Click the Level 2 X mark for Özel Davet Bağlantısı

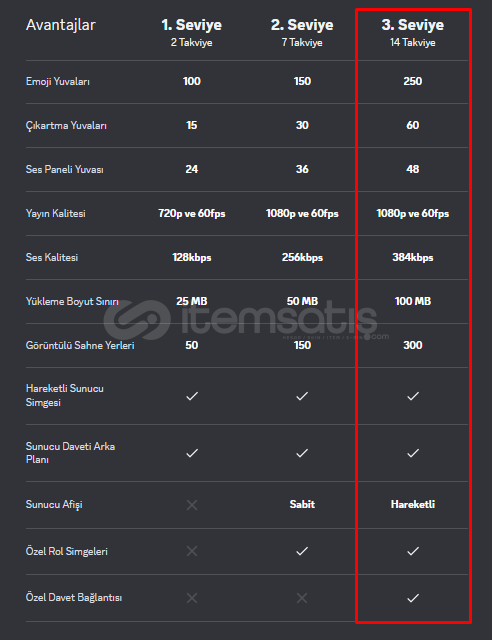(302, 598)
